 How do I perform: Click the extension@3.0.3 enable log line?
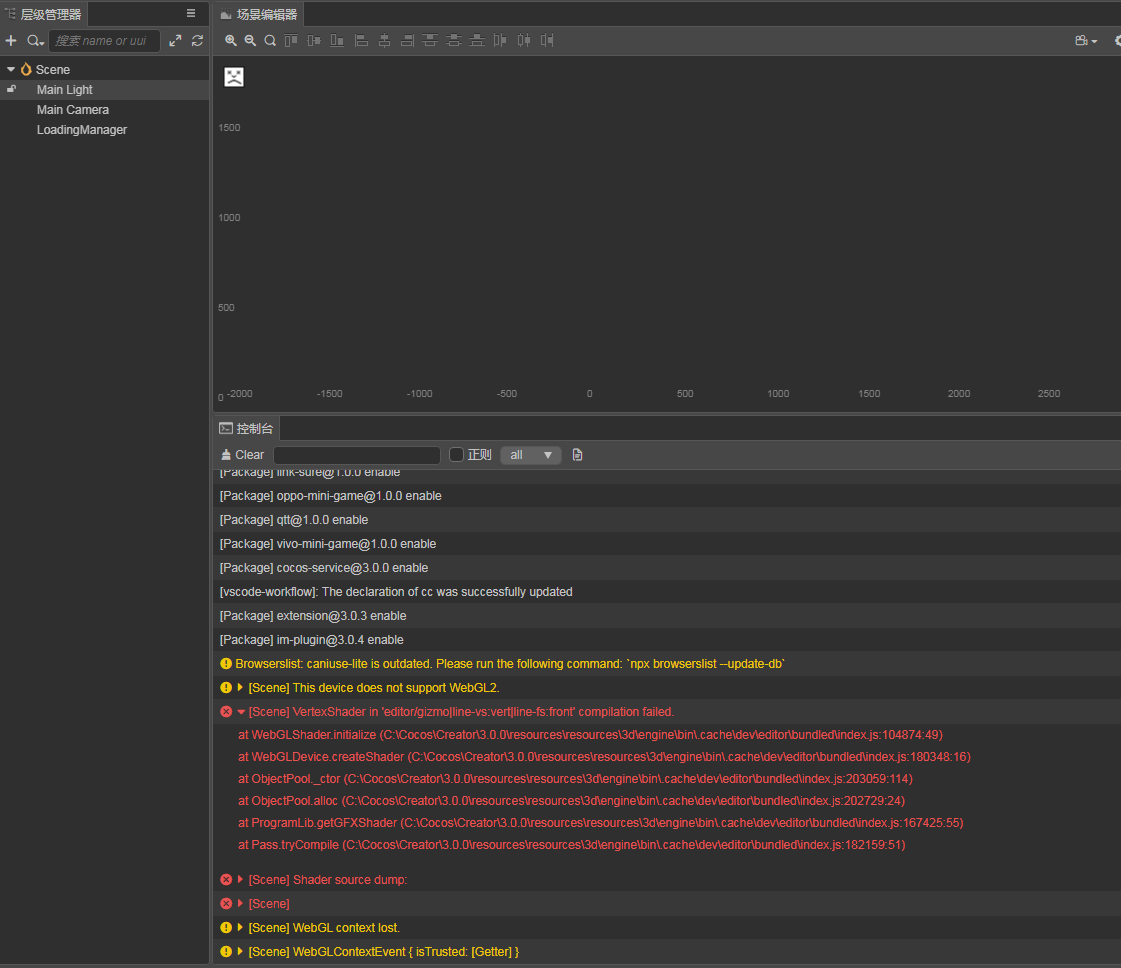coord(313,616)
